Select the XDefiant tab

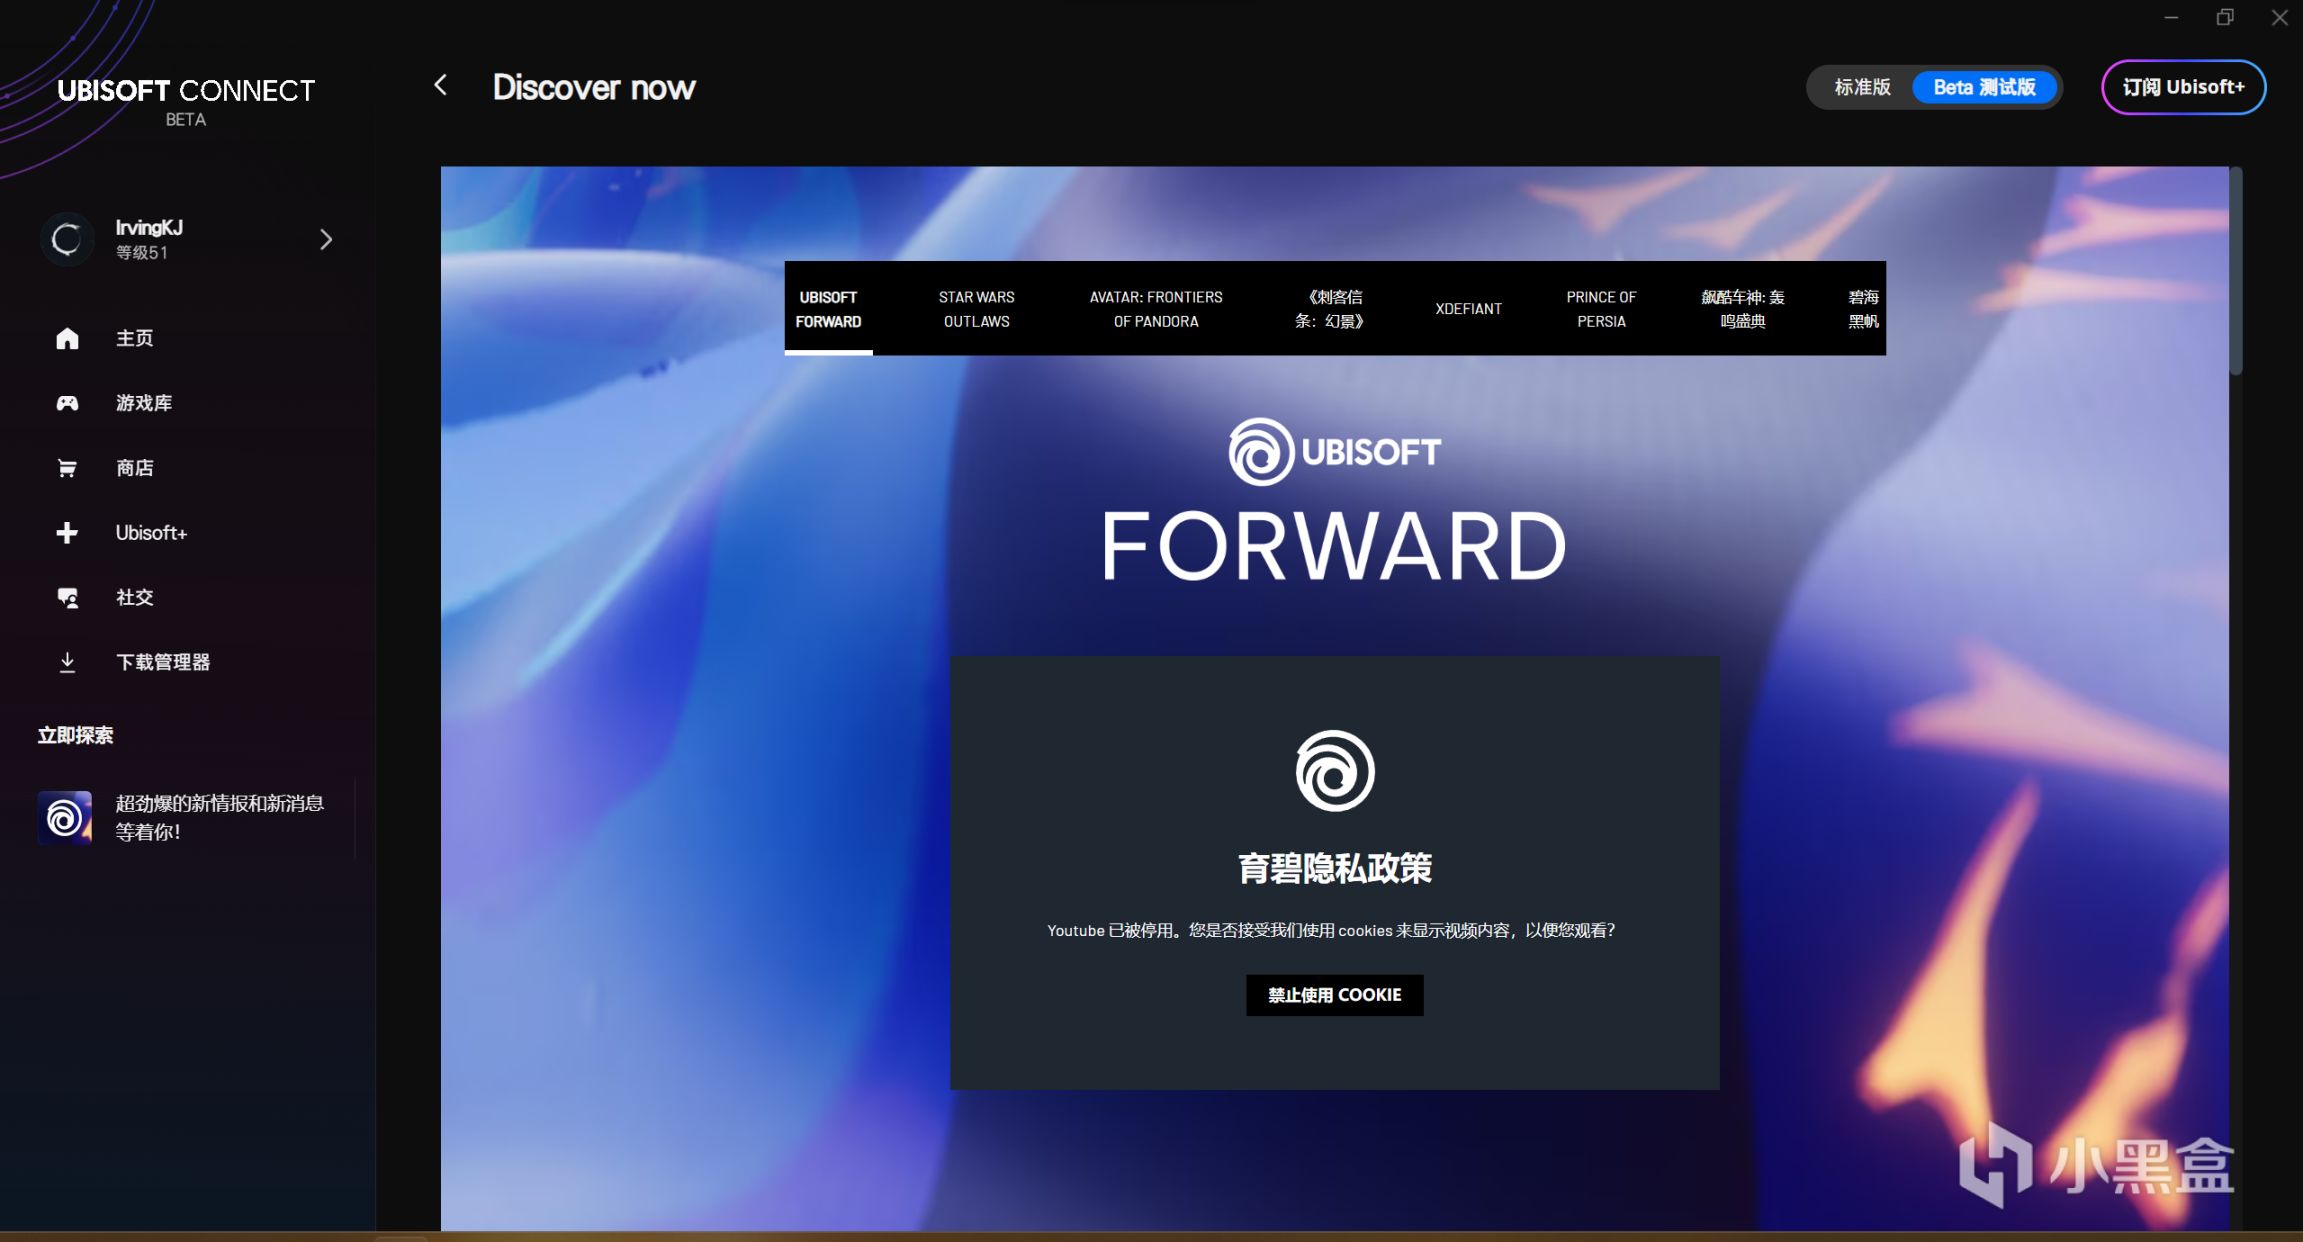(1468, 309)
